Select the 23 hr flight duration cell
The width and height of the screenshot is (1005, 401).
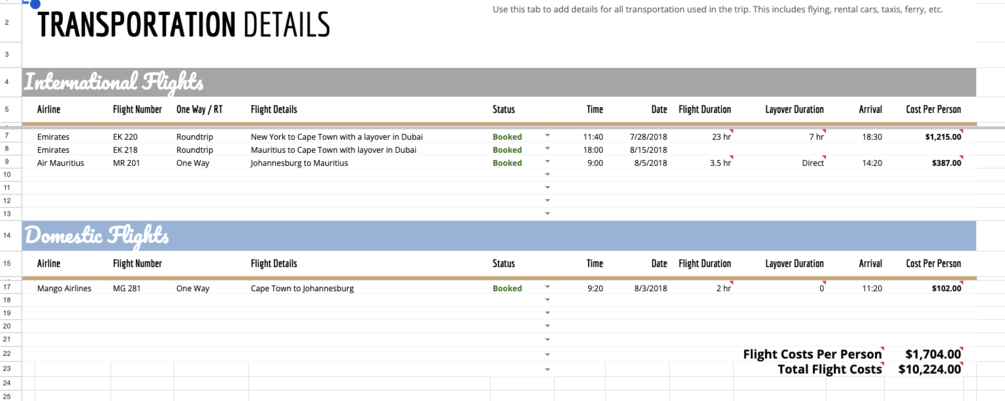click(720, 136)
